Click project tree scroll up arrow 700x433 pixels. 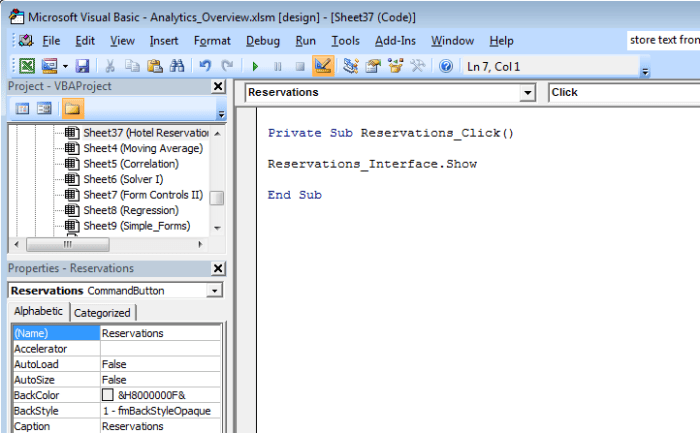coord(217,133)
